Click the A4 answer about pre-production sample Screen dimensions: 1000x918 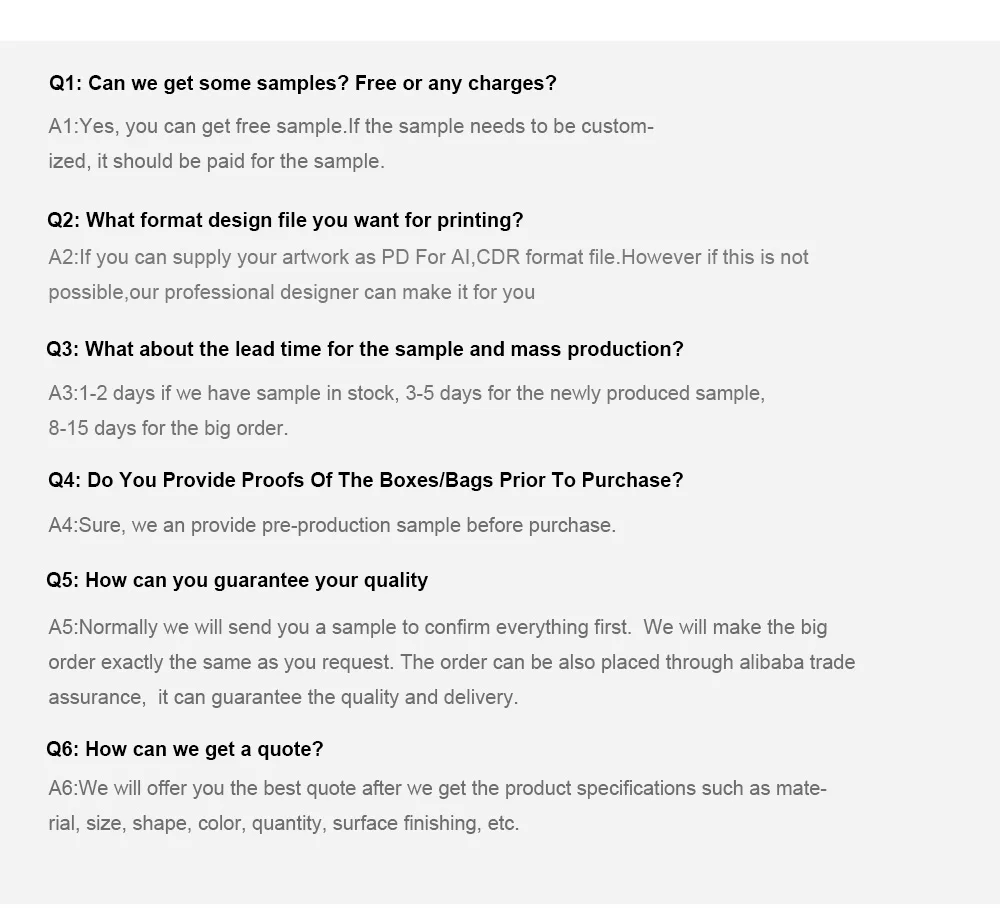click(x=332, y=525)
